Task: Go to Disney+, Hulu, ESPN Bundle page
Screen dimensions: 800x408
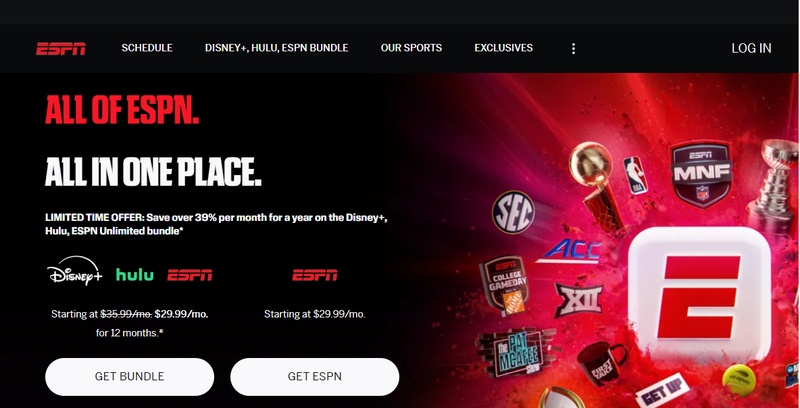Action: (x=277, y=48)
